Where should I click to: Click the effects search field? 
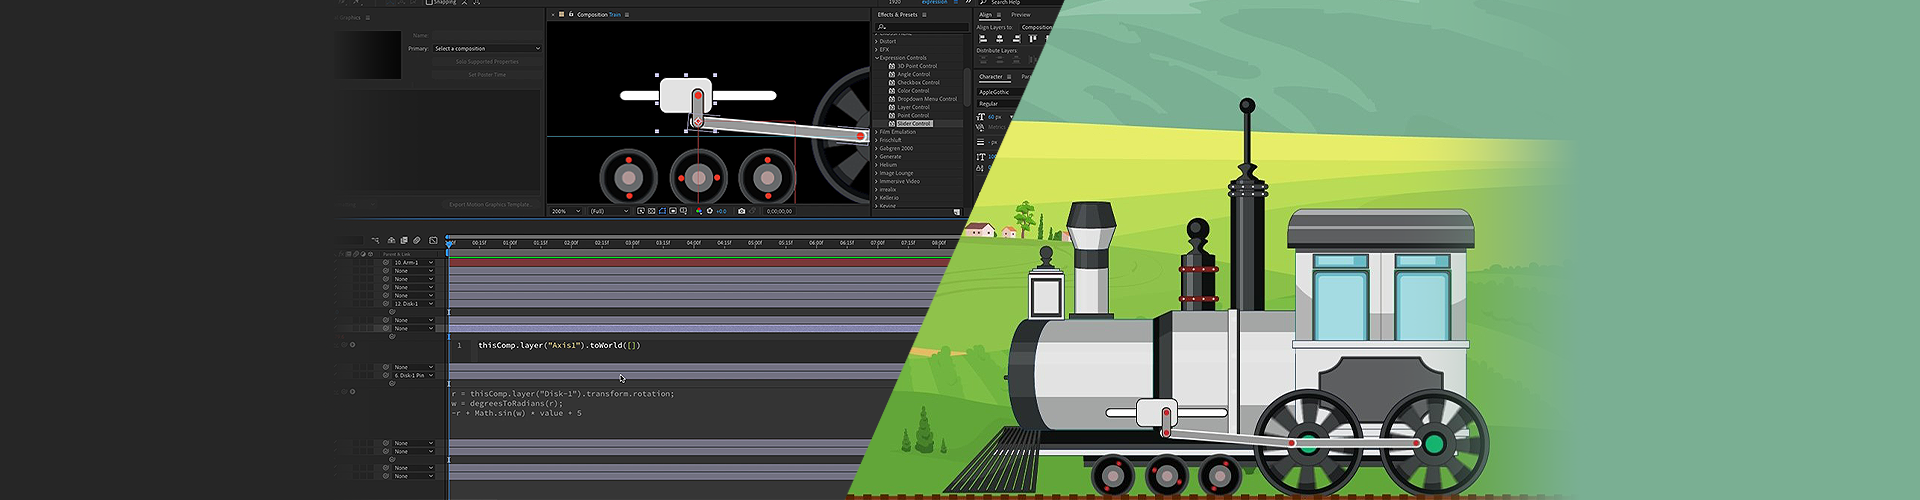(922, 27)
